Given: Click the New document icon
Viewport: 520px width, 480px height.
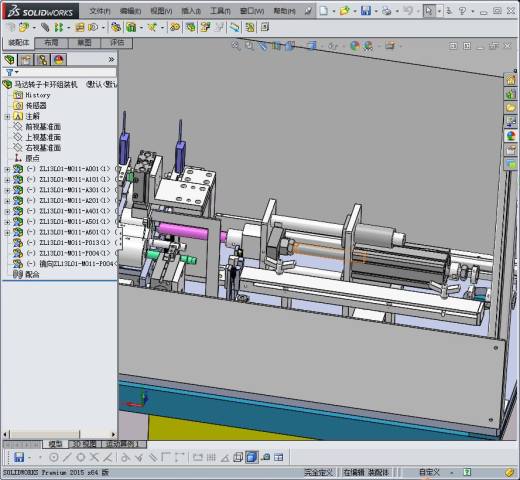Looking at the screenshot, I should [324, 11].
